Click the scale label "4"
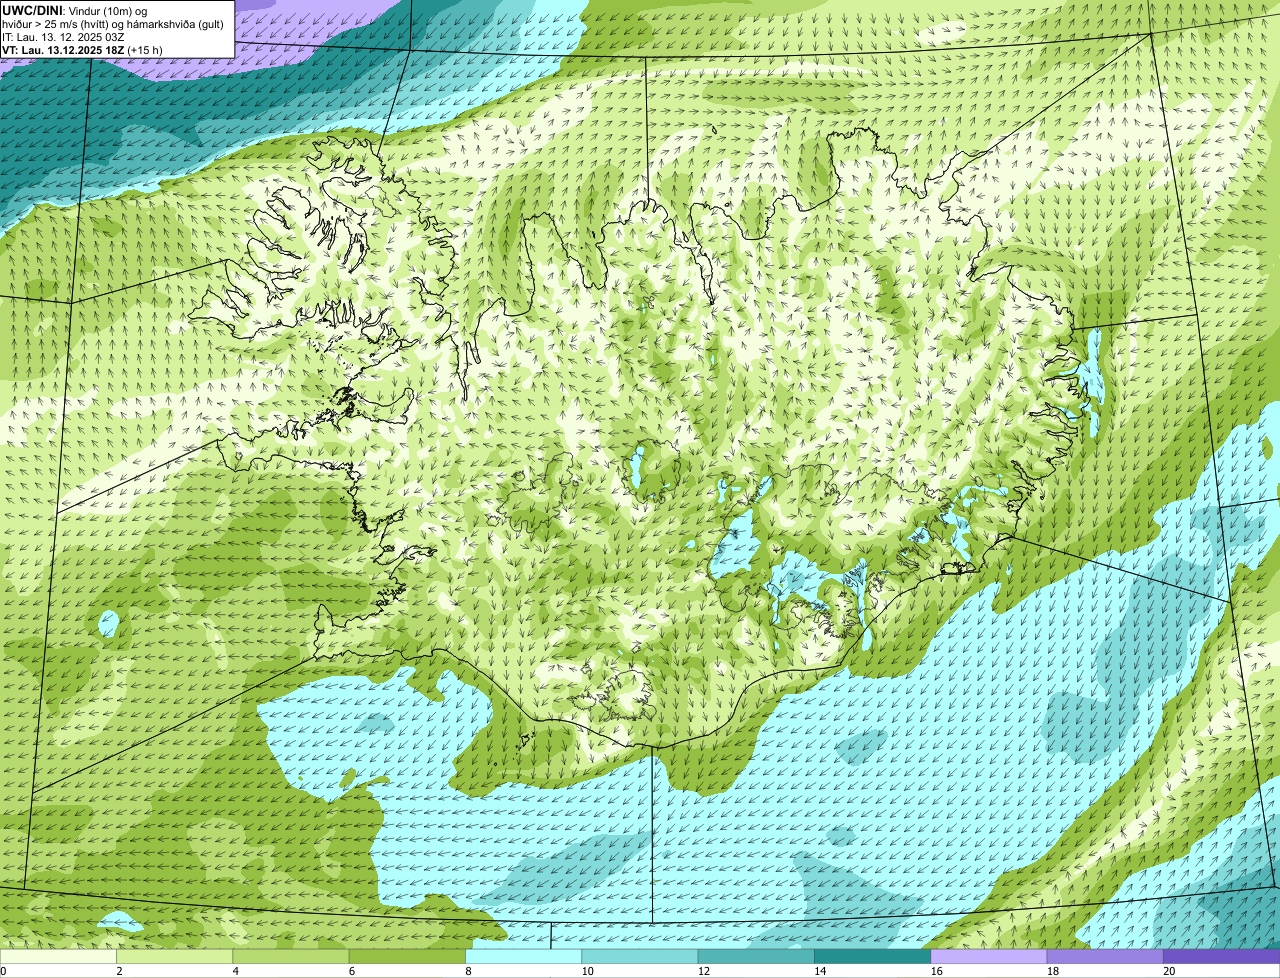 [235, 971]
